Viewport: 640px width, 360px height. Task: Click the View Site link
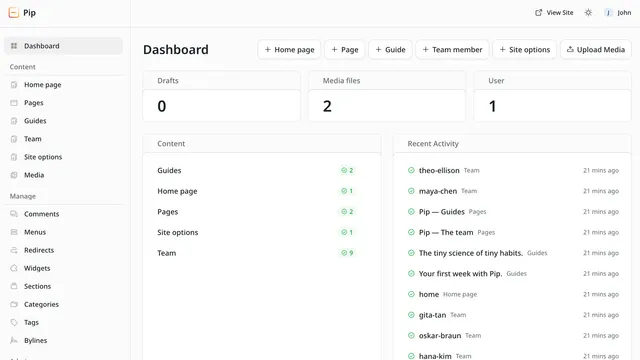point(554,13)
